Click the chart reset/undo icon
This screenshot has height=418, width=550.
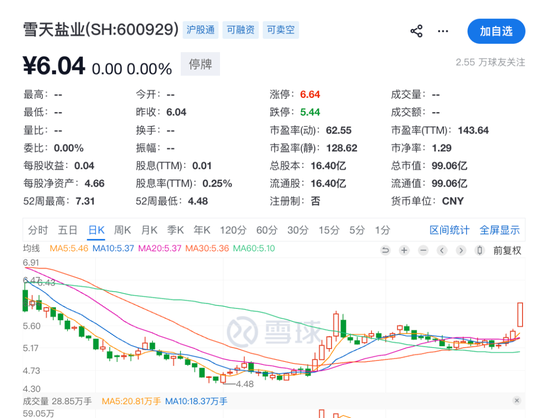(385, 250)
